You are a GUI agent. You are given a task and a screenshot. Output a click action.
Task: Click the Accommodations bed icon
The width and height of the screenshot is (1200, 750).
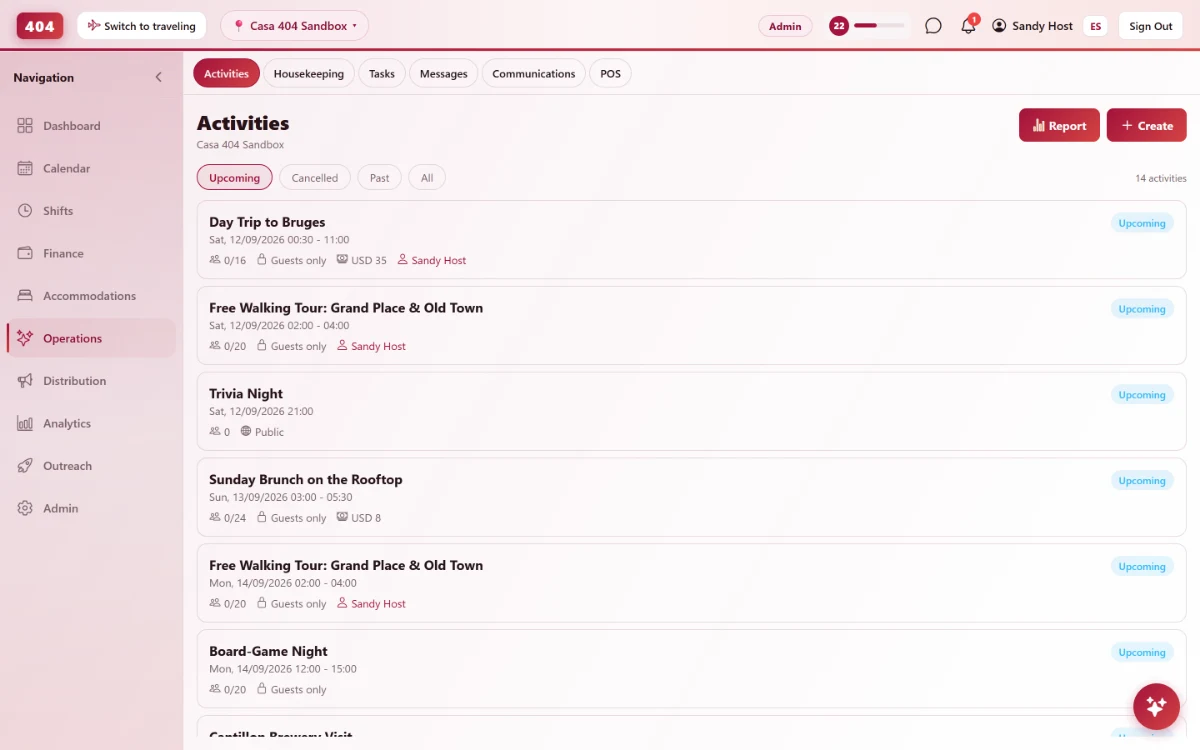(x=25, y=296)
